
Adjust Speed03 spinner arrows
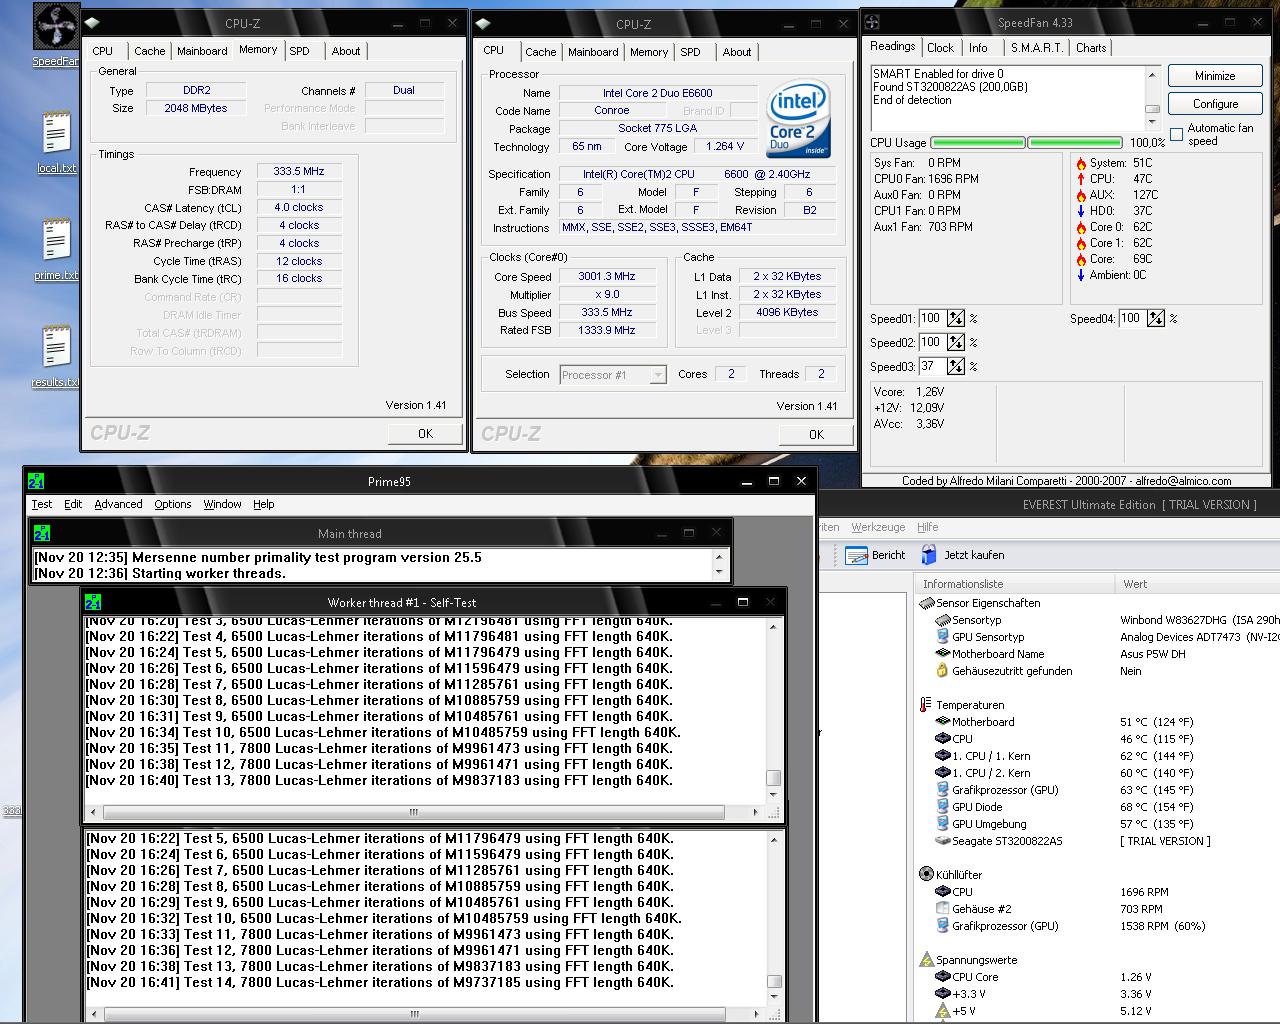pyautogui.click(x=956, y=367)
